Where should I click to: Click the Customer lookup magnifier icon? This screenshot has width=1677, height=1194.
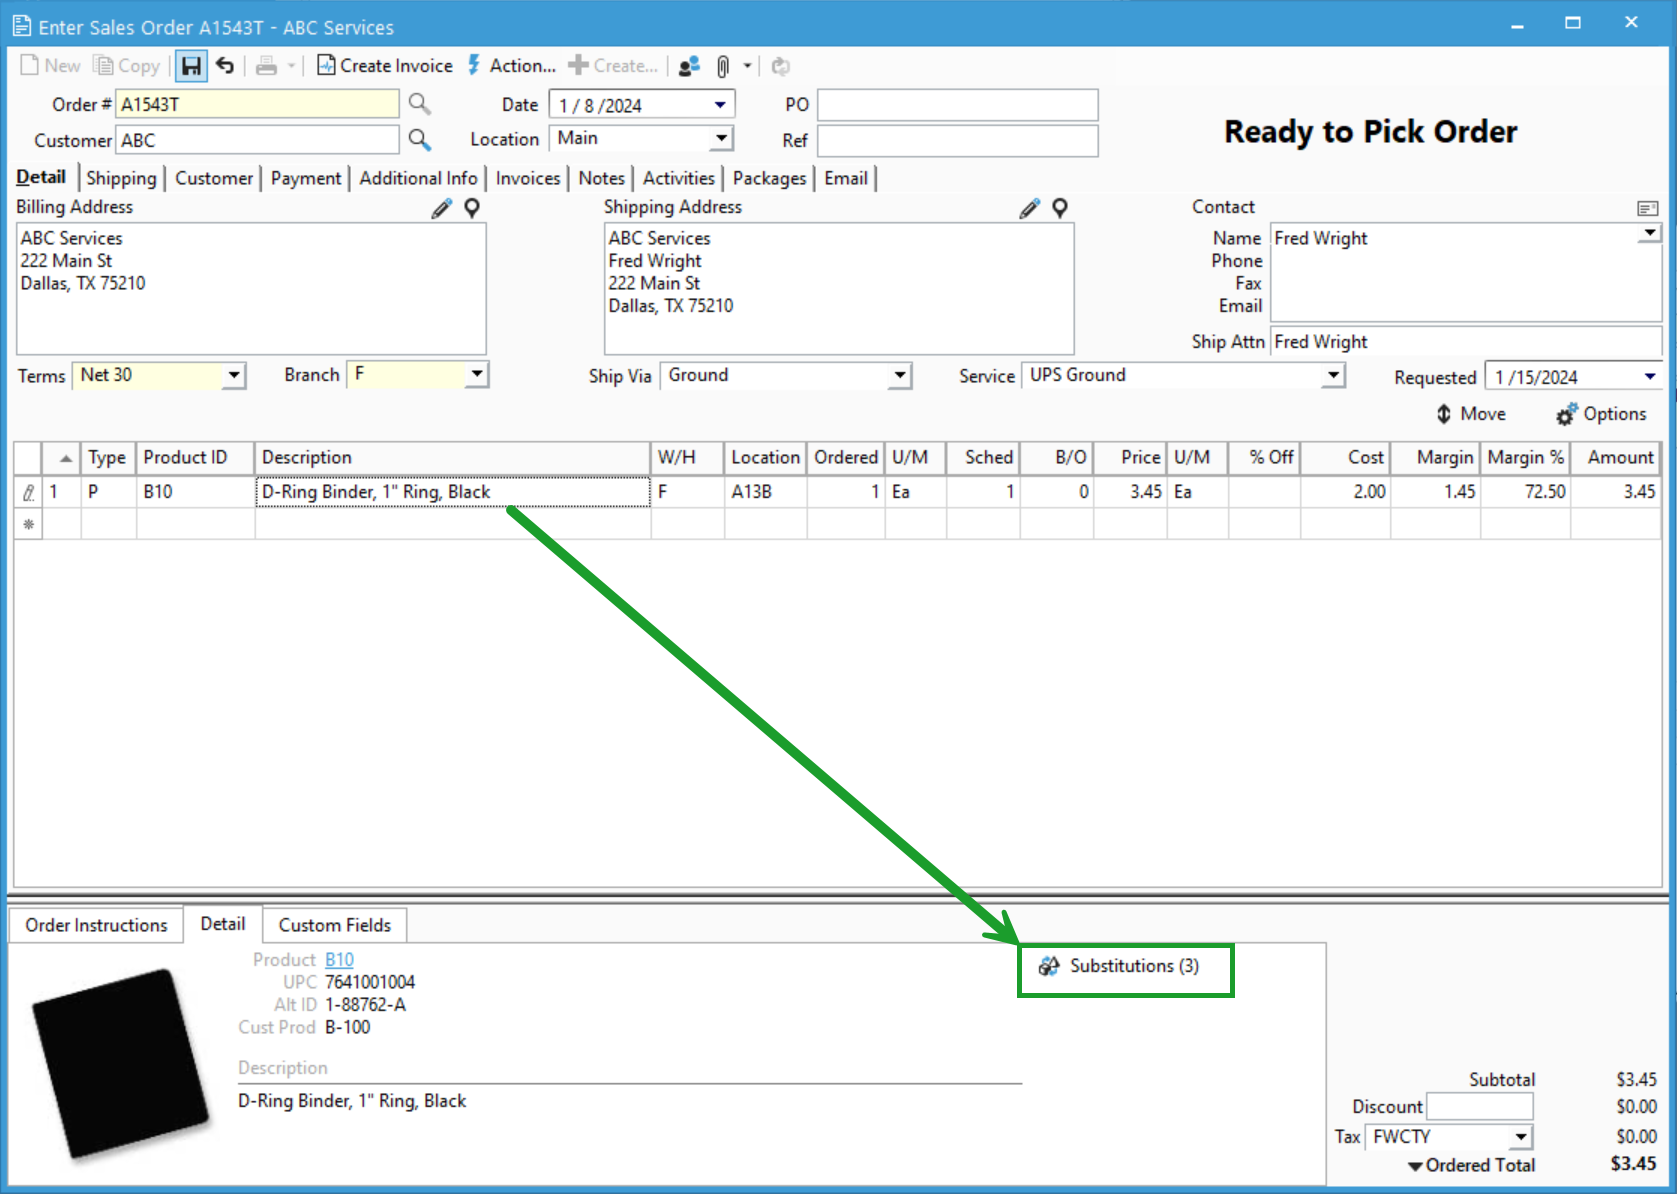(419, 140)
